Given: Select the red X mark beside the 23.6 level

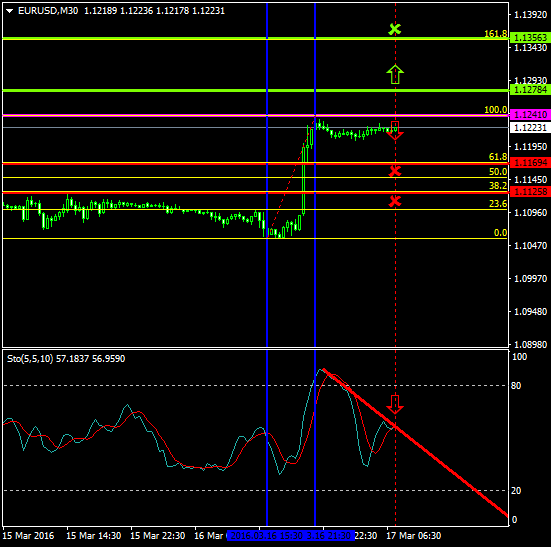Looking at the screenshot, I should pos(395,201).
